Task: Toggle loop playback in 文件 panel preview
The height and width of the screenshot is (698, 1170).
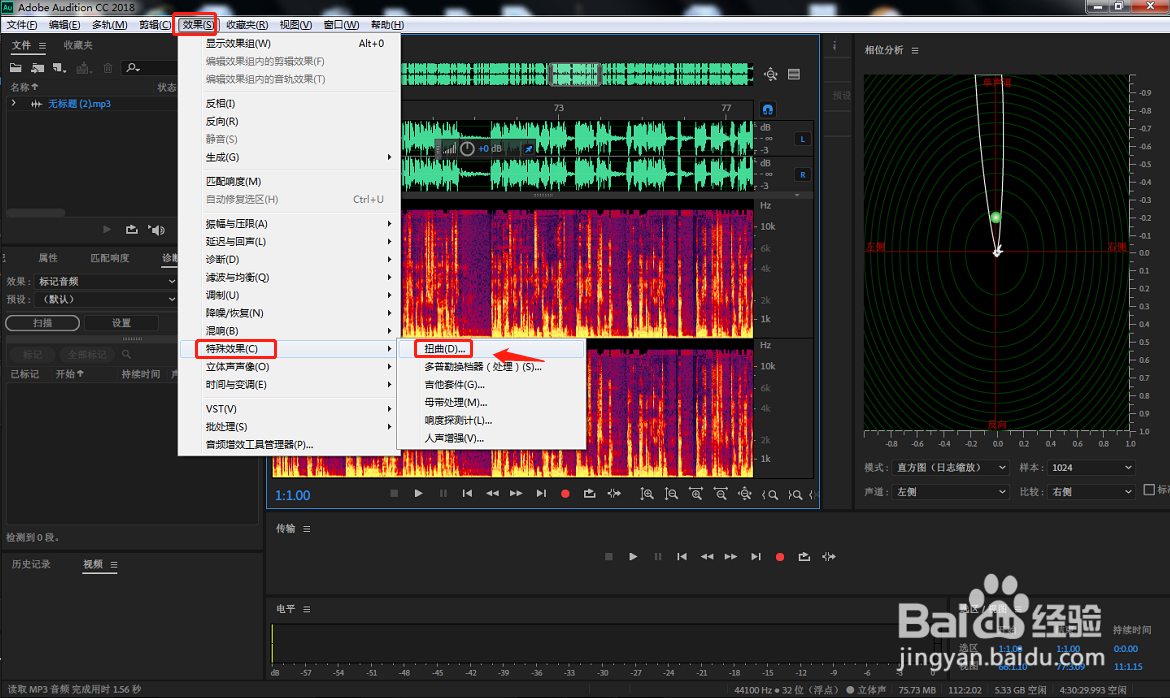Action: 132,229
